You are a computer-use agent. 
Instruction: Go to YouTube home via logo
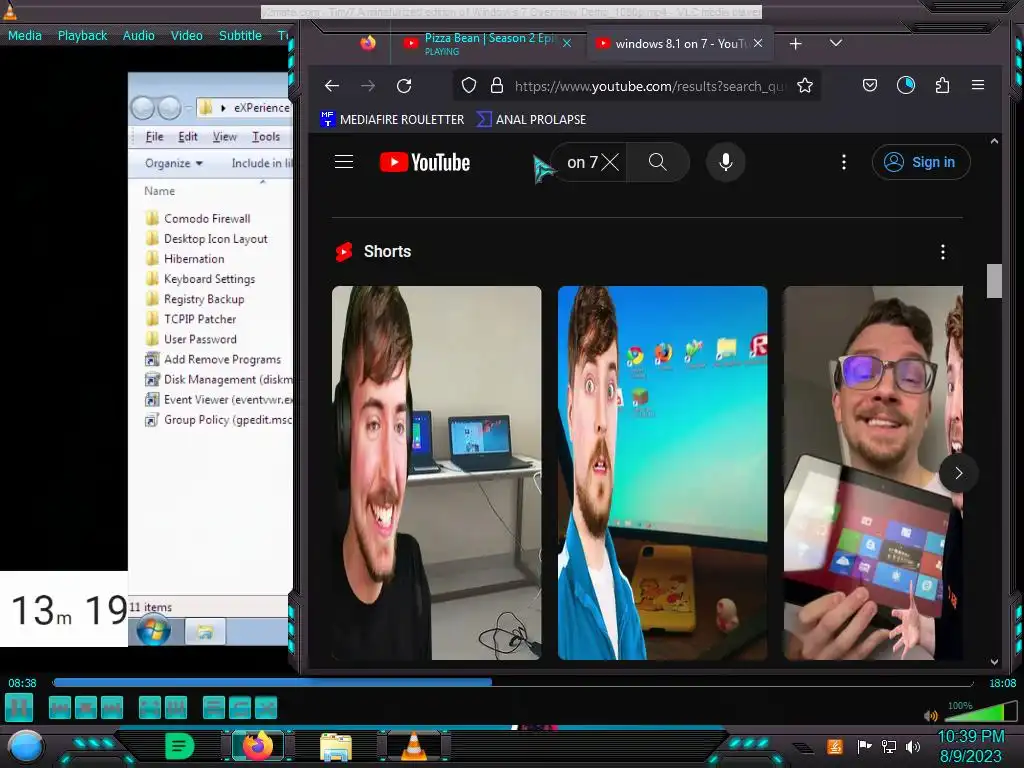coord(424,162)
